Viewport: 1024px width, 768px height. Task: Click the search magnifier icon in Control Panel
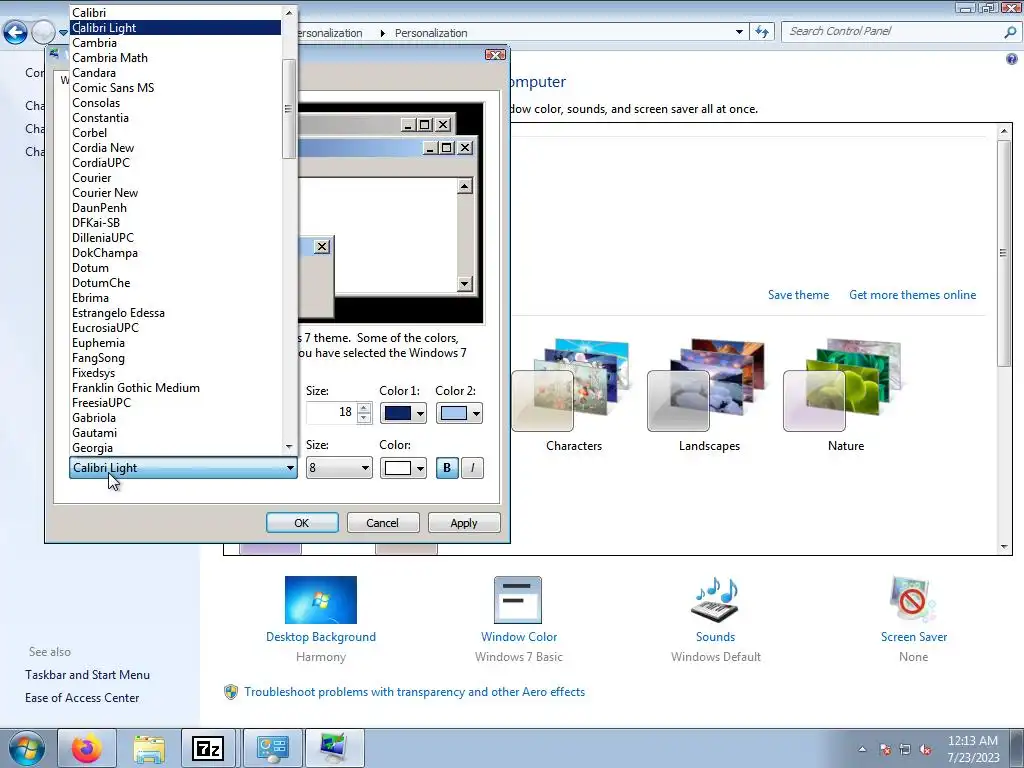(1010, 31)
